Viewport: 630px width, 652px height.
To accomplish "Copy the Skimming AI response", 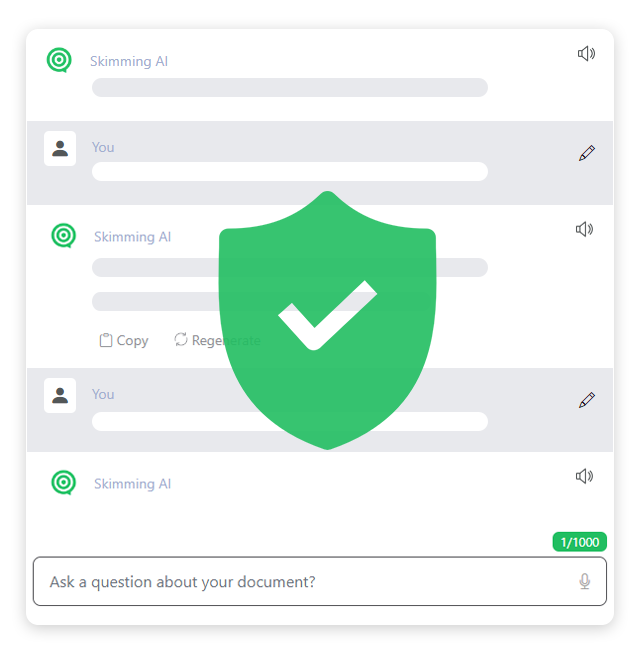I will point(124,340).
